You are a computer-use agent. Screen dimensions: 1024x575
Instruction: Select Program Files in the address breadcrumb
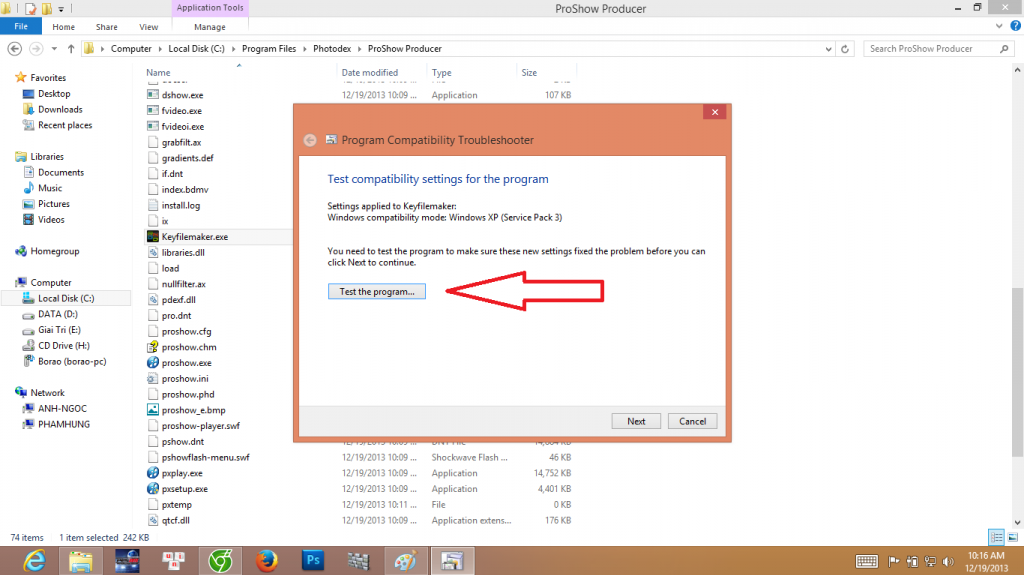point(268,49)
